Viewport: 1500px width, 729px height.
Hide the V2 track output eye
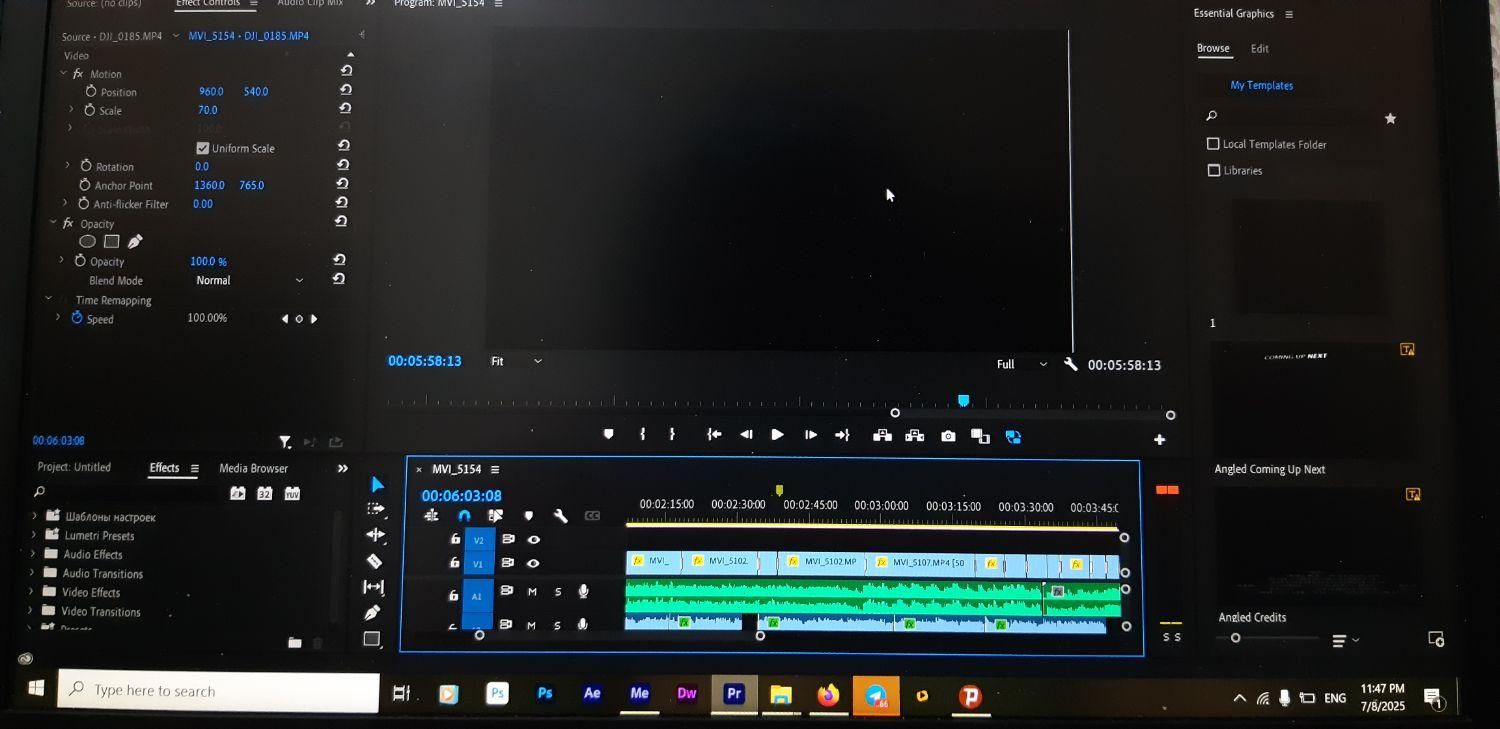pos(534,539)
